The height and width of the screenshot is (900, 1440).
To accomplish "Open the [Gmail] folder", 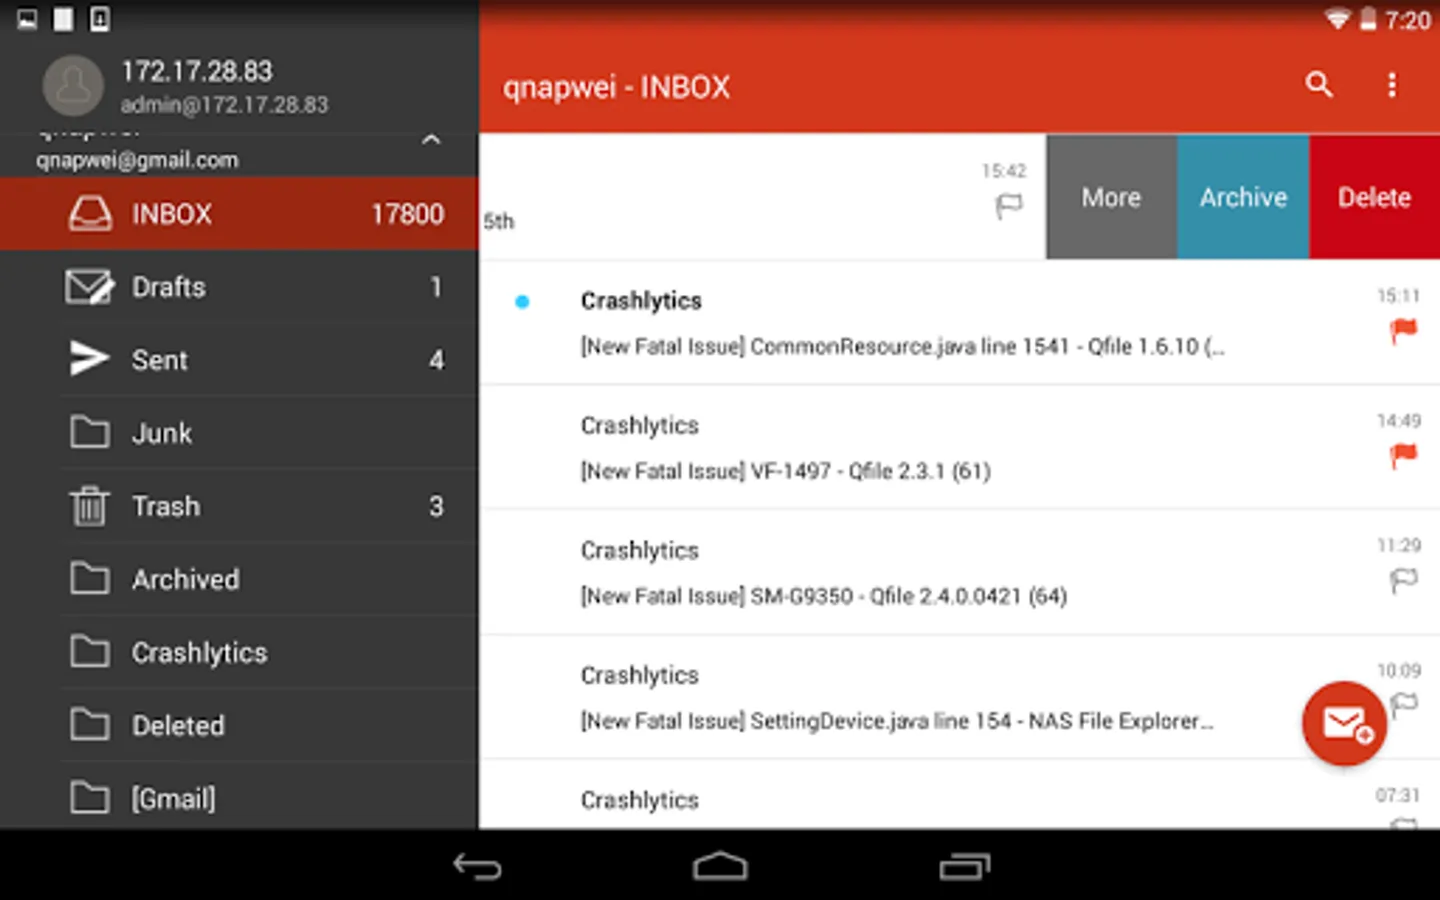I will point(239,797).
